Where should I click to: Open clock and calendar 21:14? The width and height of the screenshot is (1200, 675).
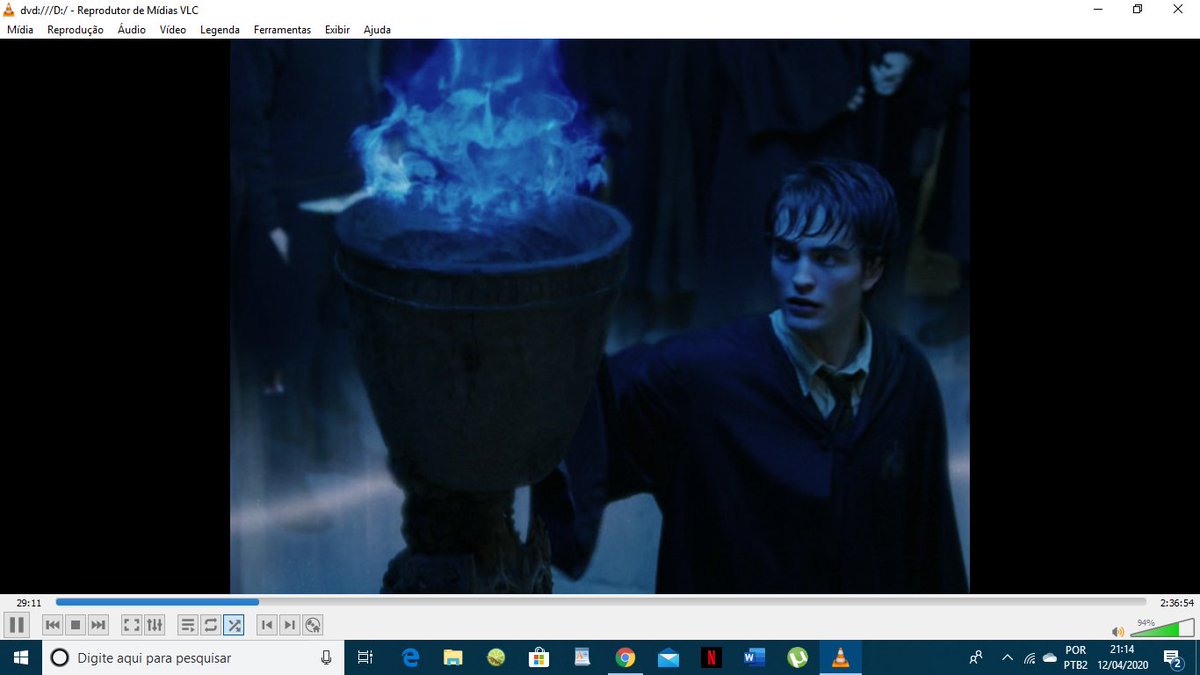pyautogui.click(x=1122, y=657)
